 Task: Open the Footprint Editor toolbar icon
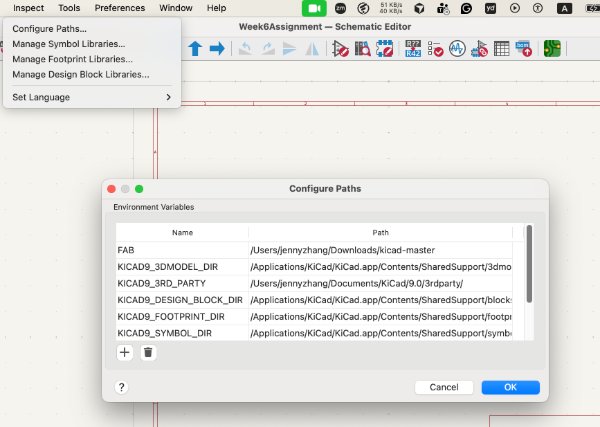click(385, 49)
